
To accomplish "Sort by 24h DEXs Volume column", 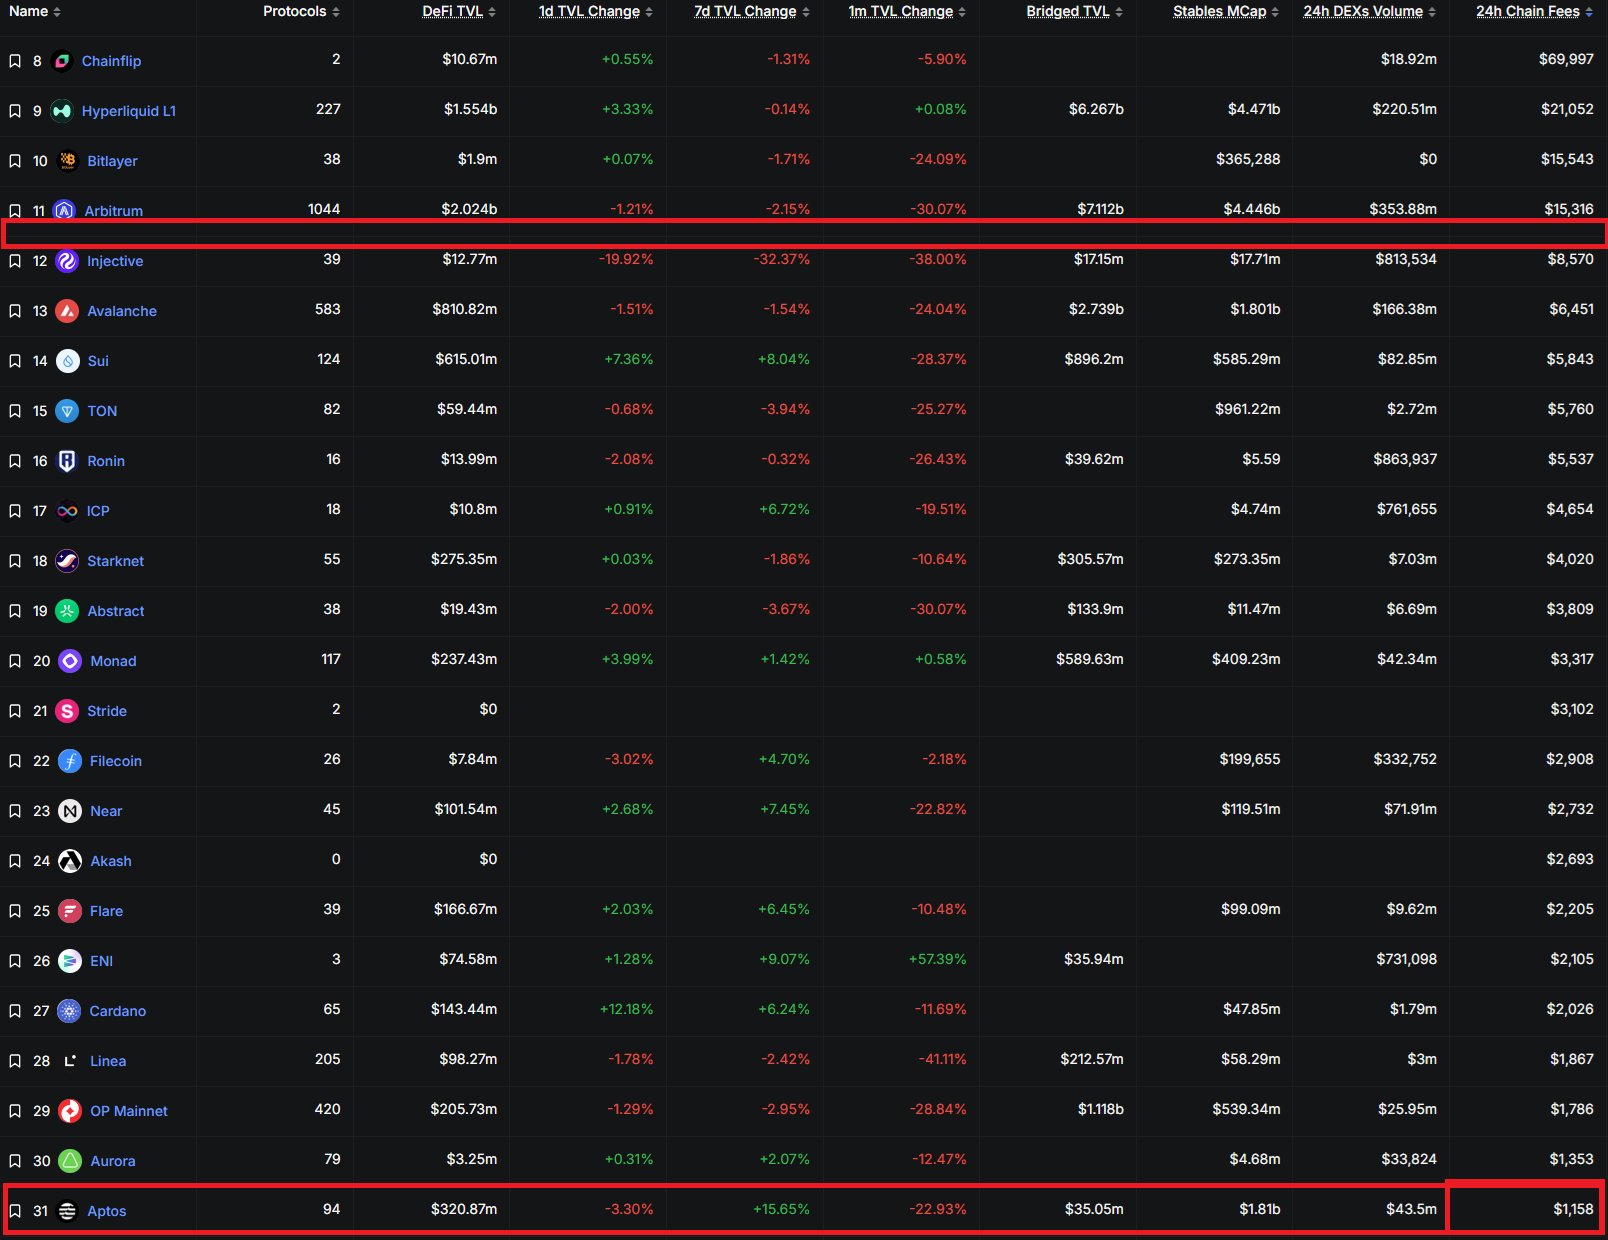I will [x=1370, y=11].
